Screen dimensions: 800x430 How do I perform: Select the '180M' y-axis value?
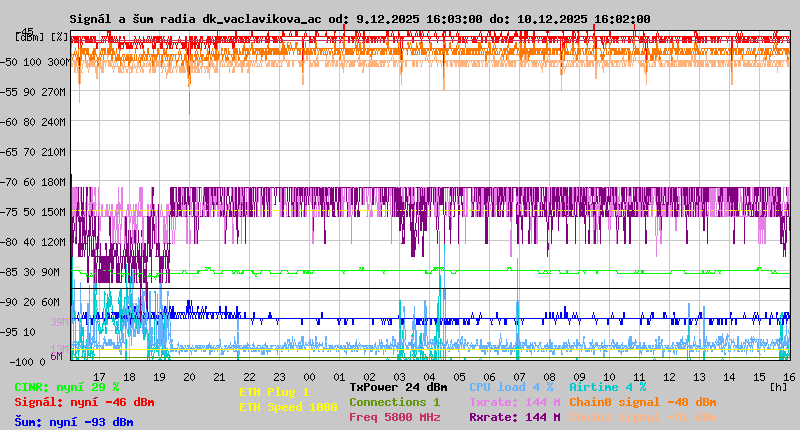[x=56, y=182]
